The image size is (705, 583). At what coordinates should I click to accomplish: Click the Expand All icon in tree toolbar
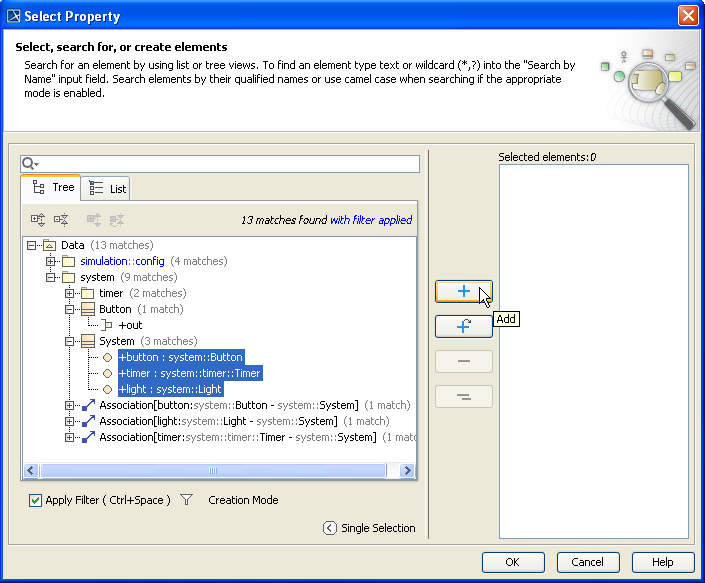[38, 220]
